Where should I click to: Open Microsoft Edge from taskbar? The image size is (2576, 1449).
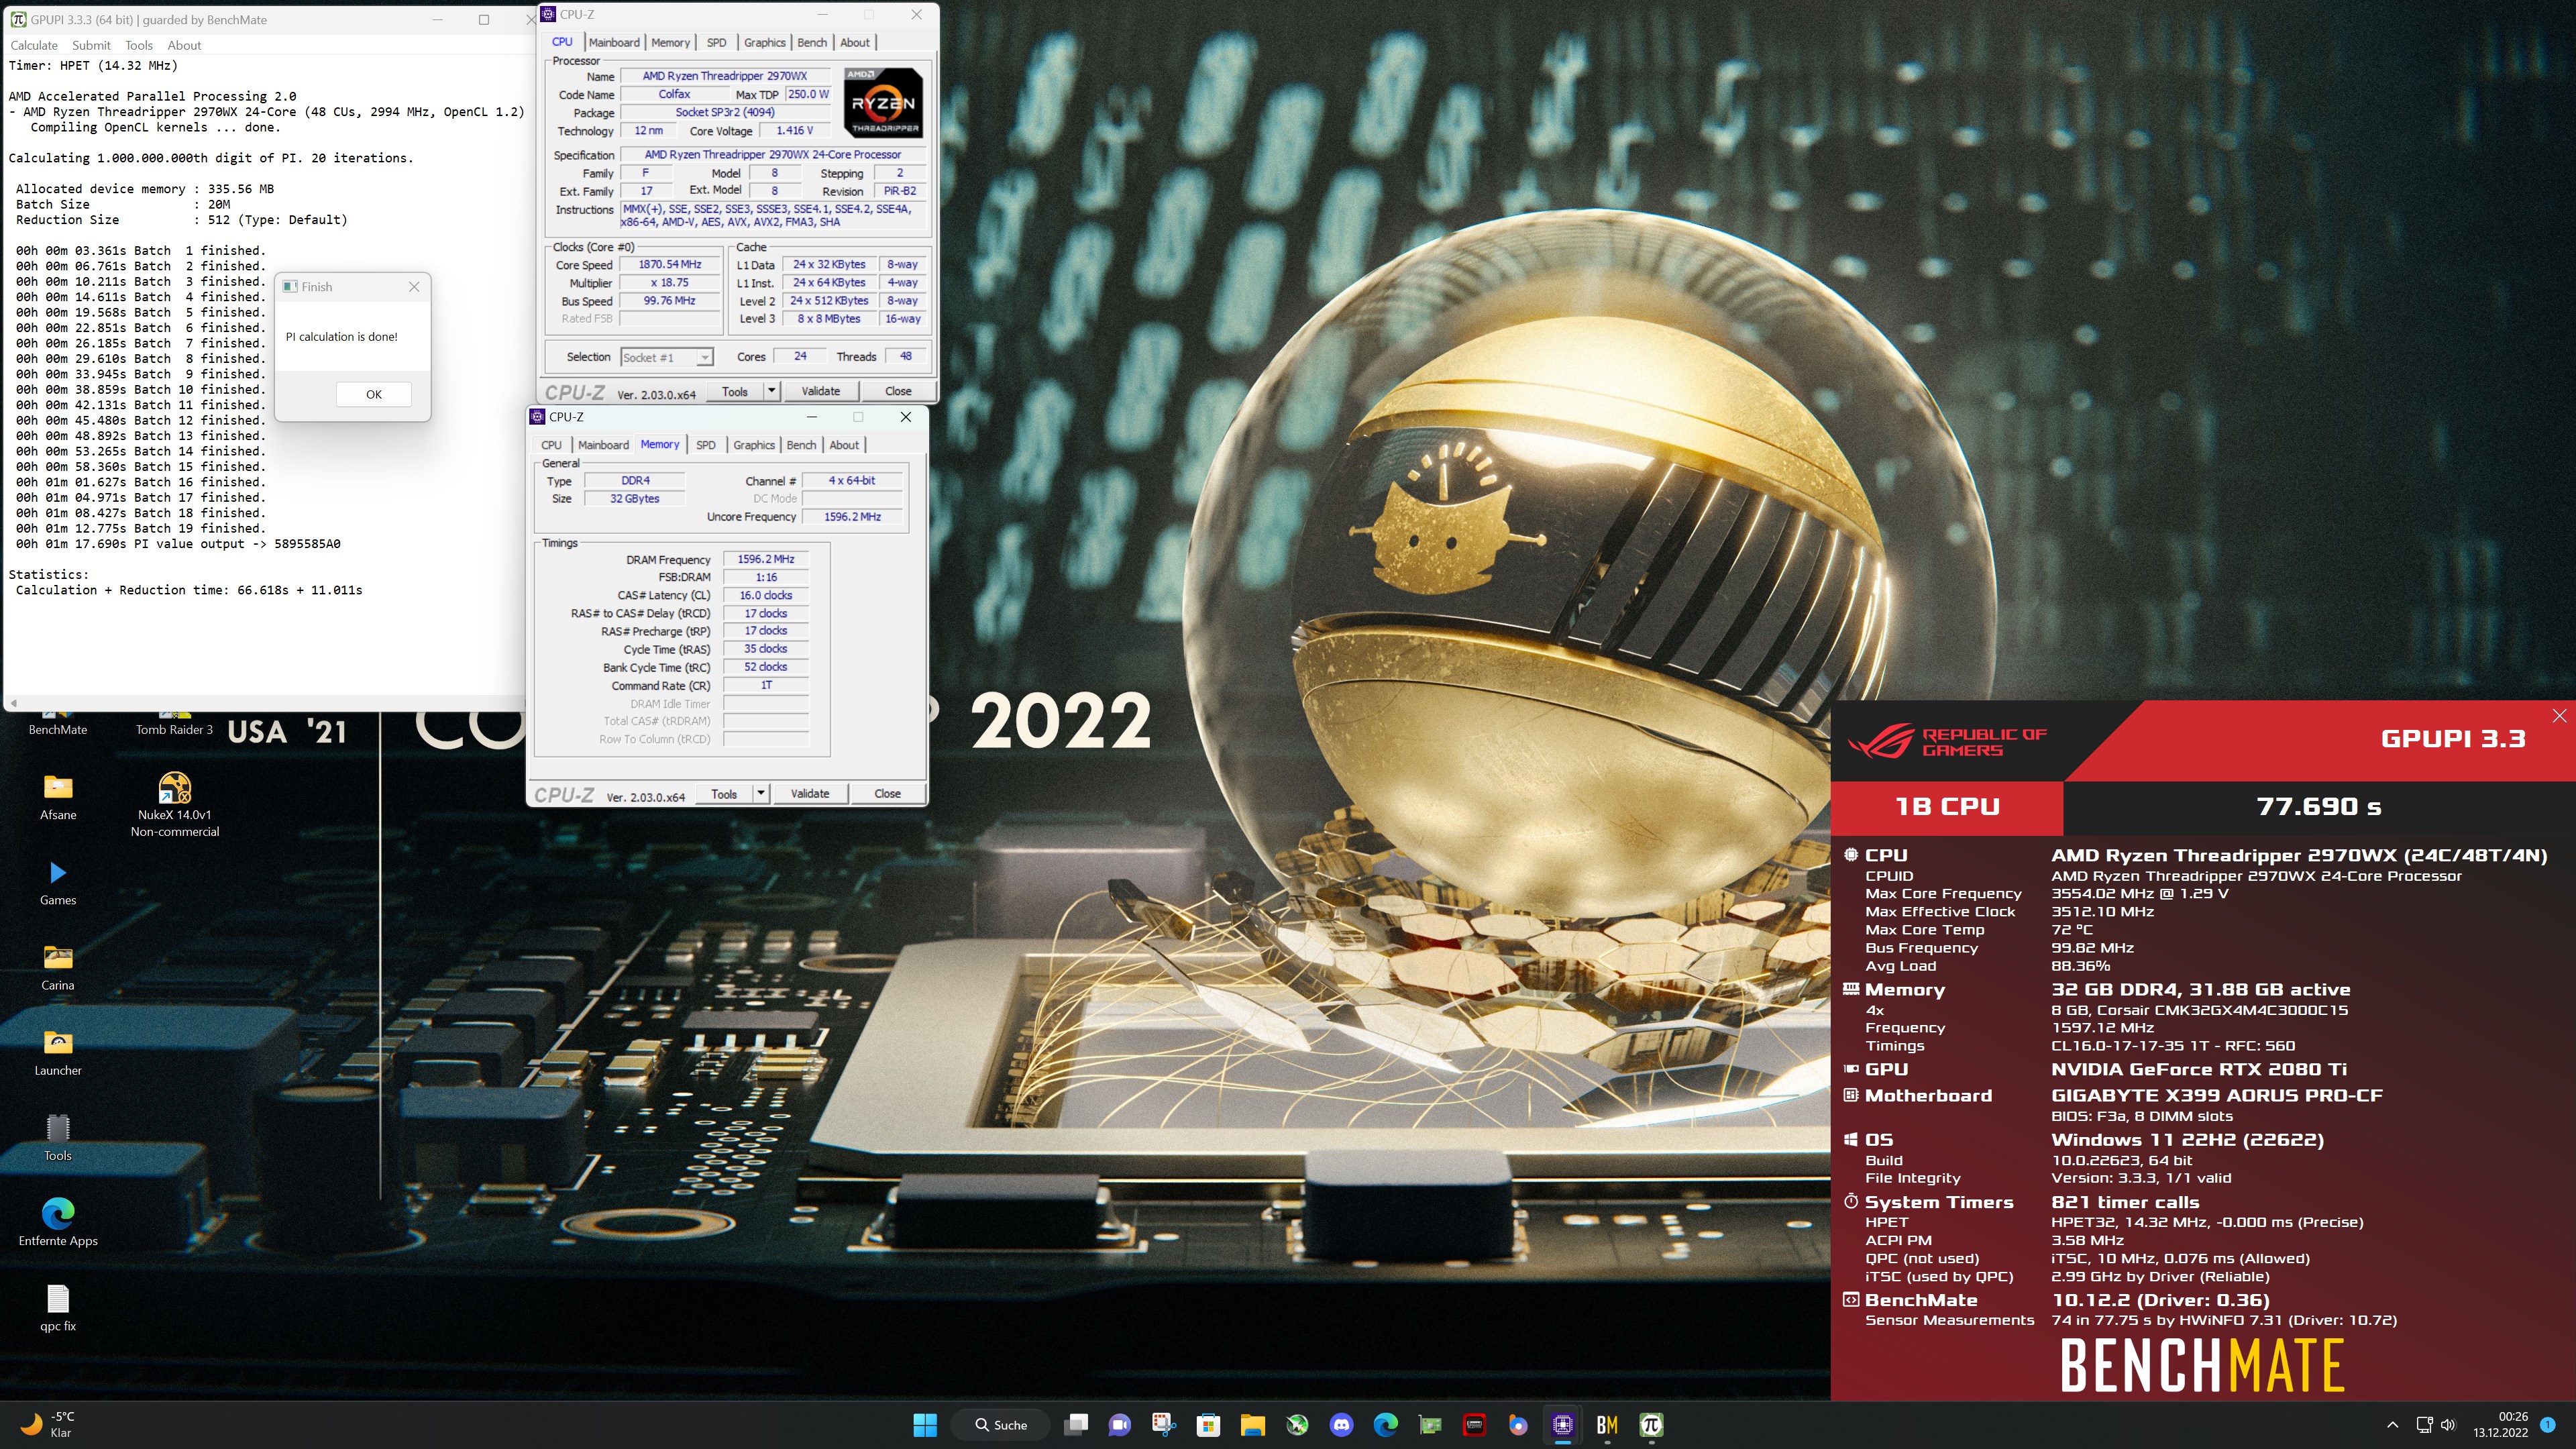pos(1385,1425)
